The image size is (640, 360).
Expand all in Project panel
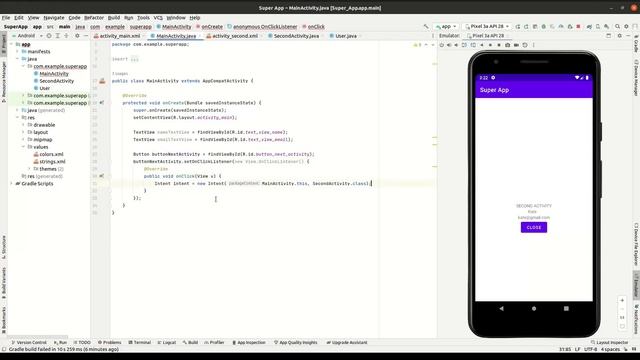click(x=58, y=36)
